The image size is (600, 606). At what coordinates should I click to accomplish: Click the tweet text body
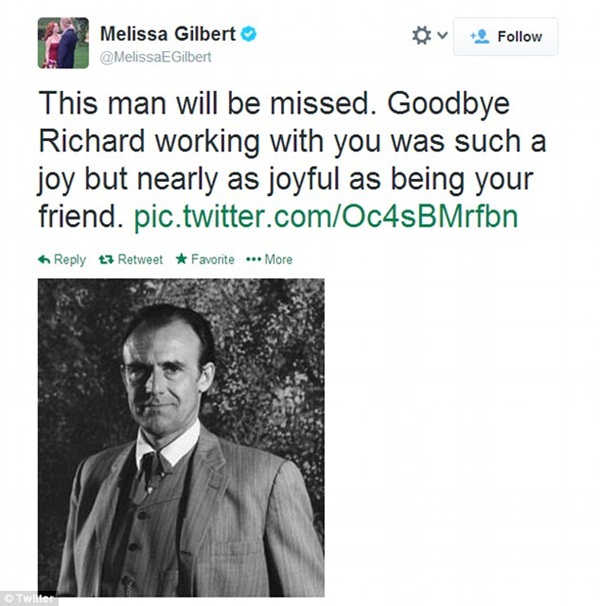[x=292, y=160]
